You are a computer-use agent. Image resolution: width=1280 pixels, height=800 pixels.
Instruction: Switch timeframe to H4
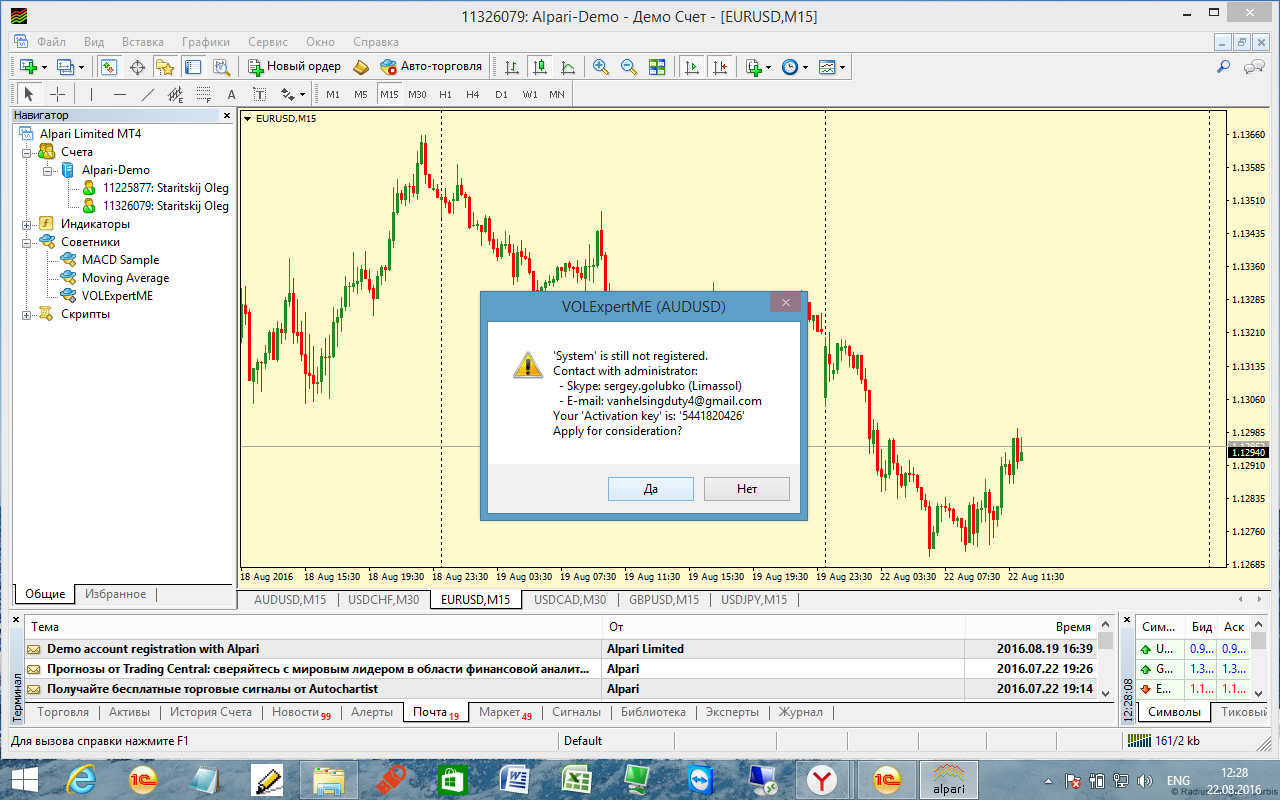(473, 94)
